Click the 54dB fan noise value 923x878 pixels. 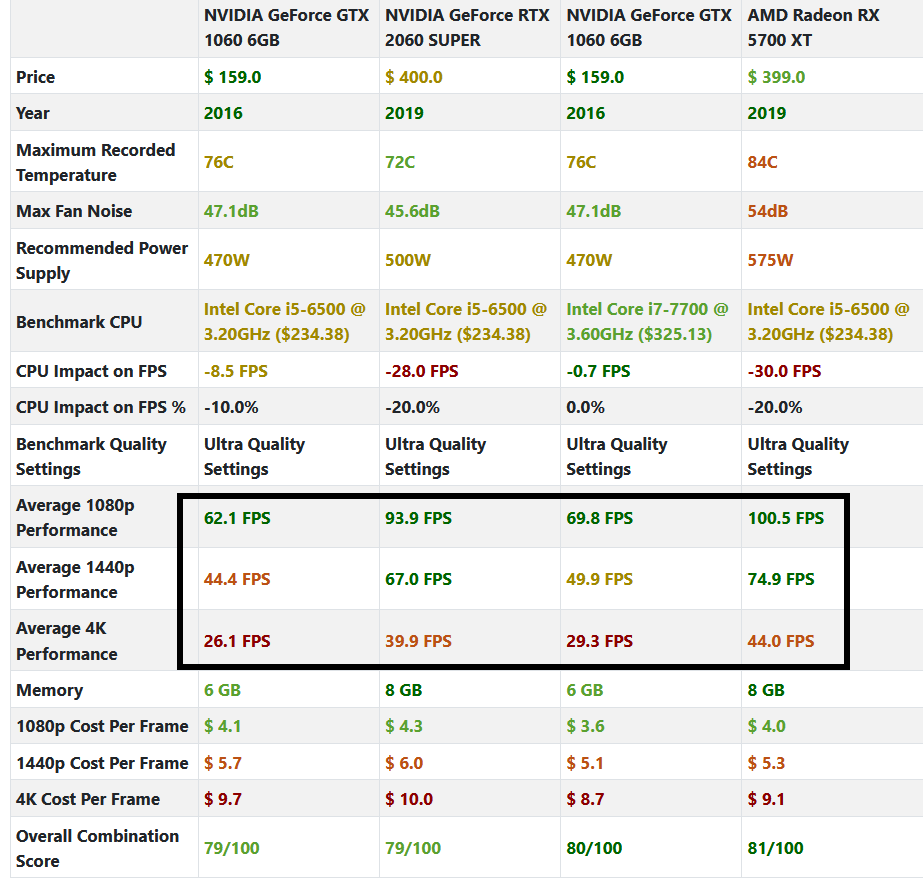768,211
